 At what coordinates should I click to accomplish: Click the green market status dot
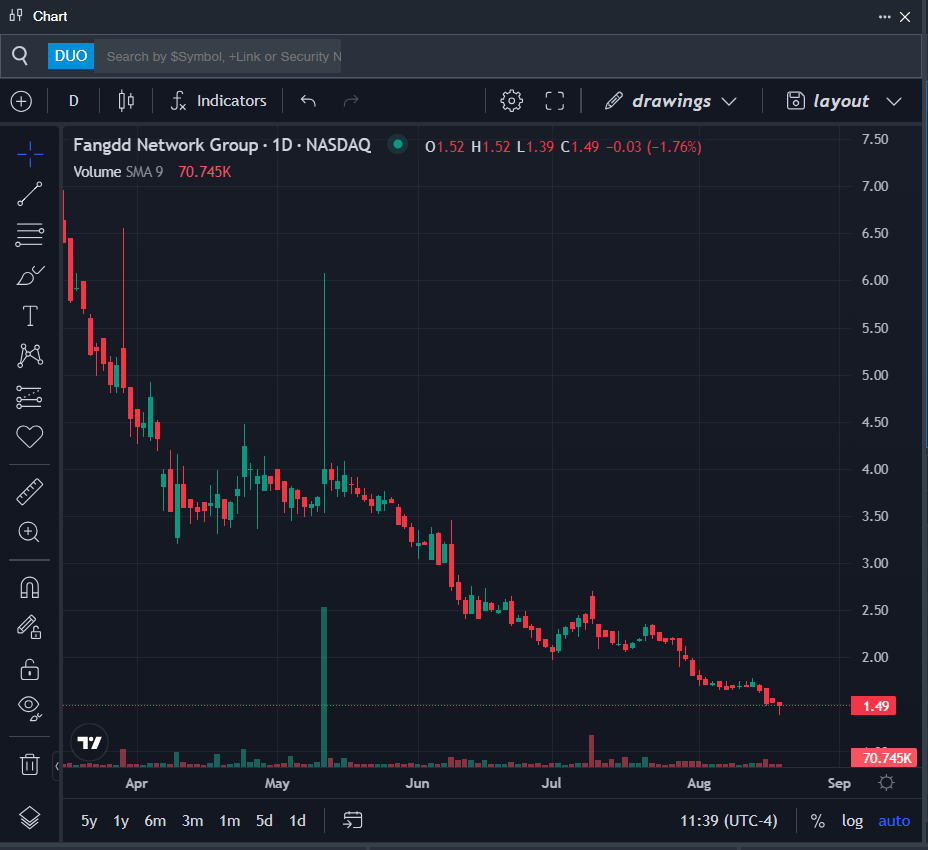point(398,144)
